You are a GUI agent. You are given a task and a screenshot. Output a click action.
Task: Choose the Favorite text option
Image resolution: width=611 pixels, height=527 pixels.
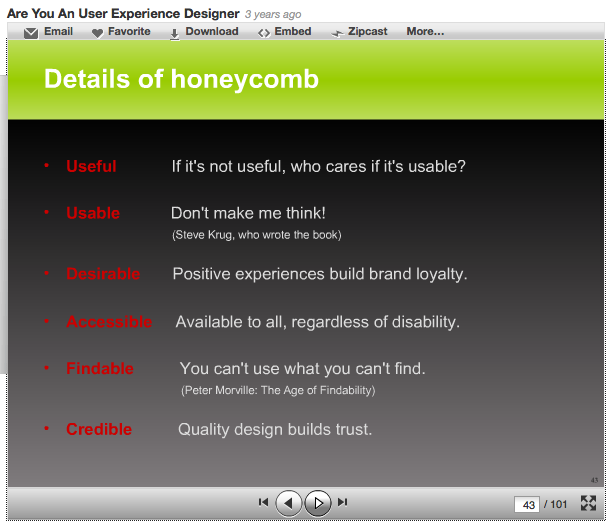point(129,32)
